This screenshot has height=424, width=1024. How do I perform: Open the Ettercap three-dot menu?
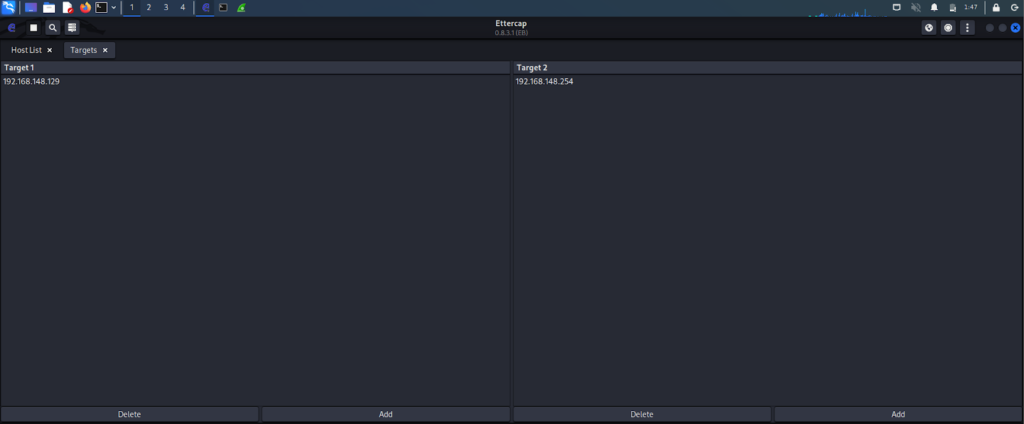pos(967,28)
